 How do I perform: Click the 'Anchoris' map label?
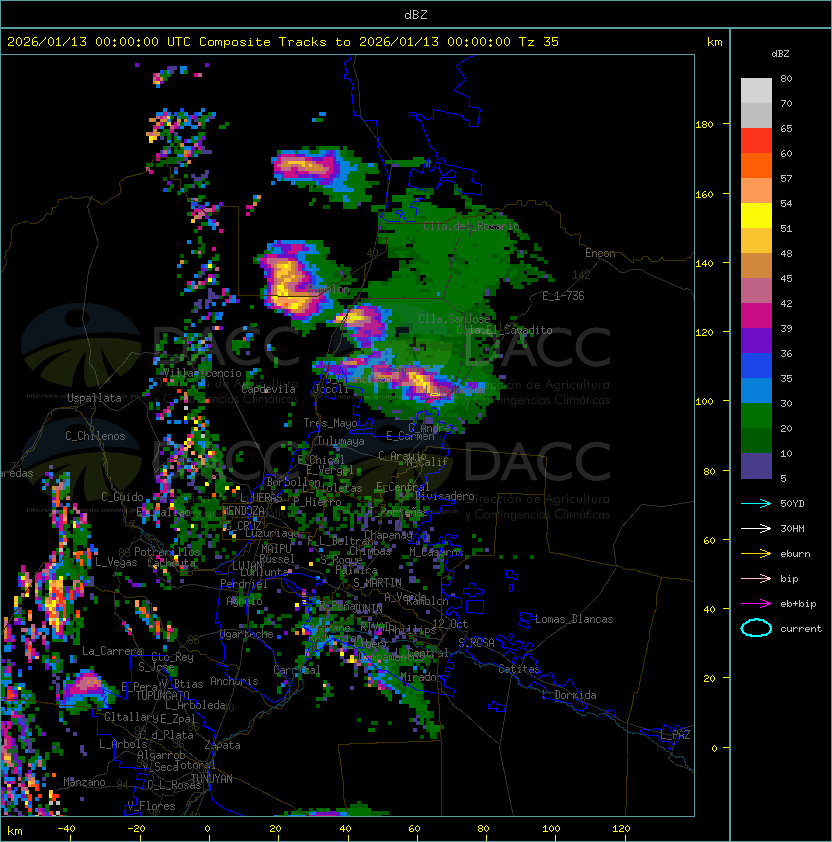pyautogui.click(x=234, y=681)
